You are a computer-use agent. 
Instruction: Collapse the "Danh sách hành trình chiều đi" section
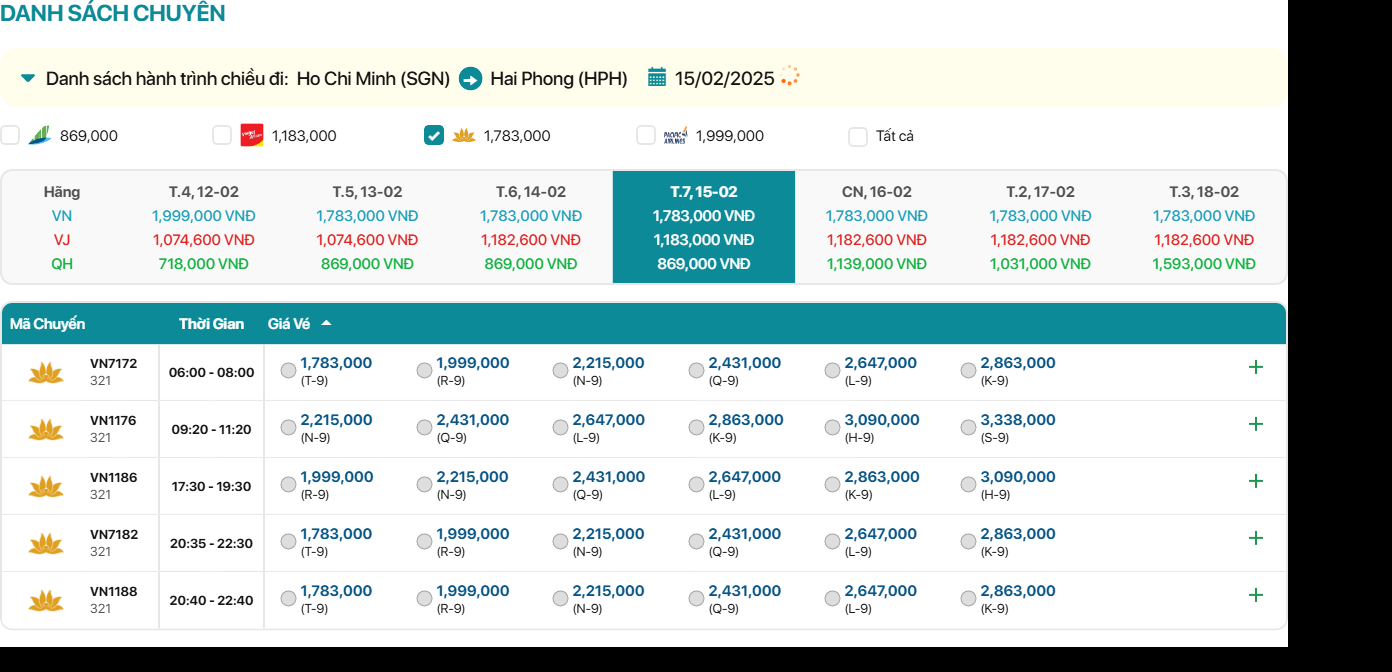click(x=28, y=78)
